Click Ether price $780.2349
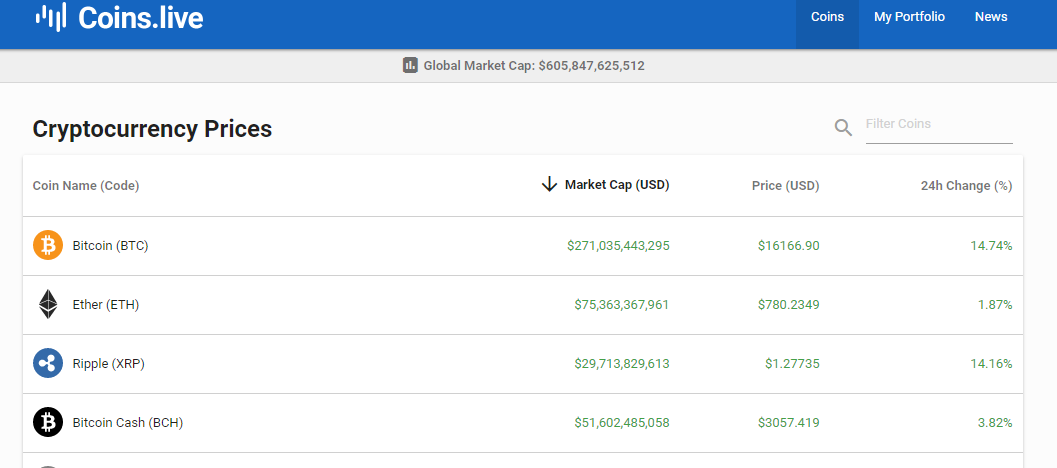 [789, 305]
